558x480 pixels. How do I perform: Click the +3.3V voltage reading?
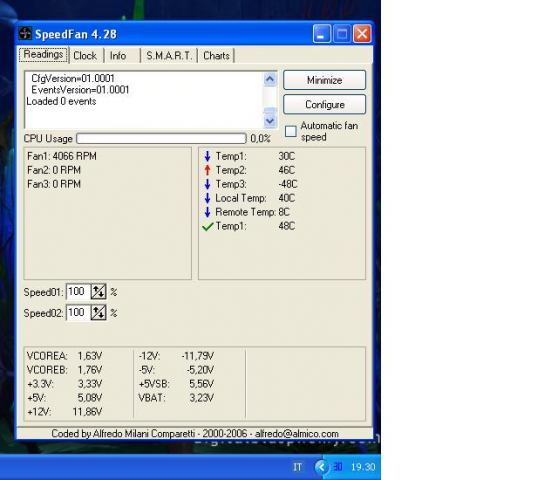[x=64, y=384]
